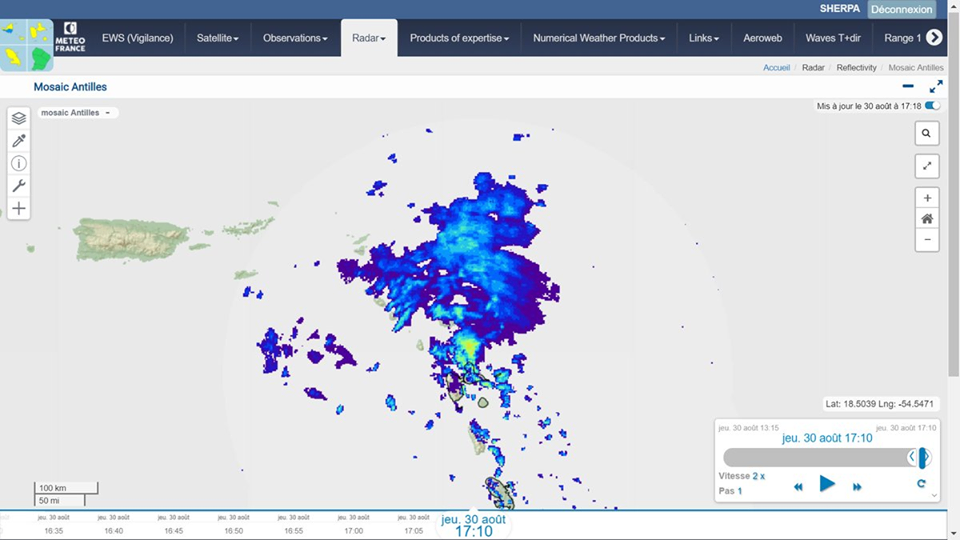Image resolution: width=960 pixels, height=540 pixels.
Task: Click the loop refresh animation icon
Action: (x=921, y=484)
